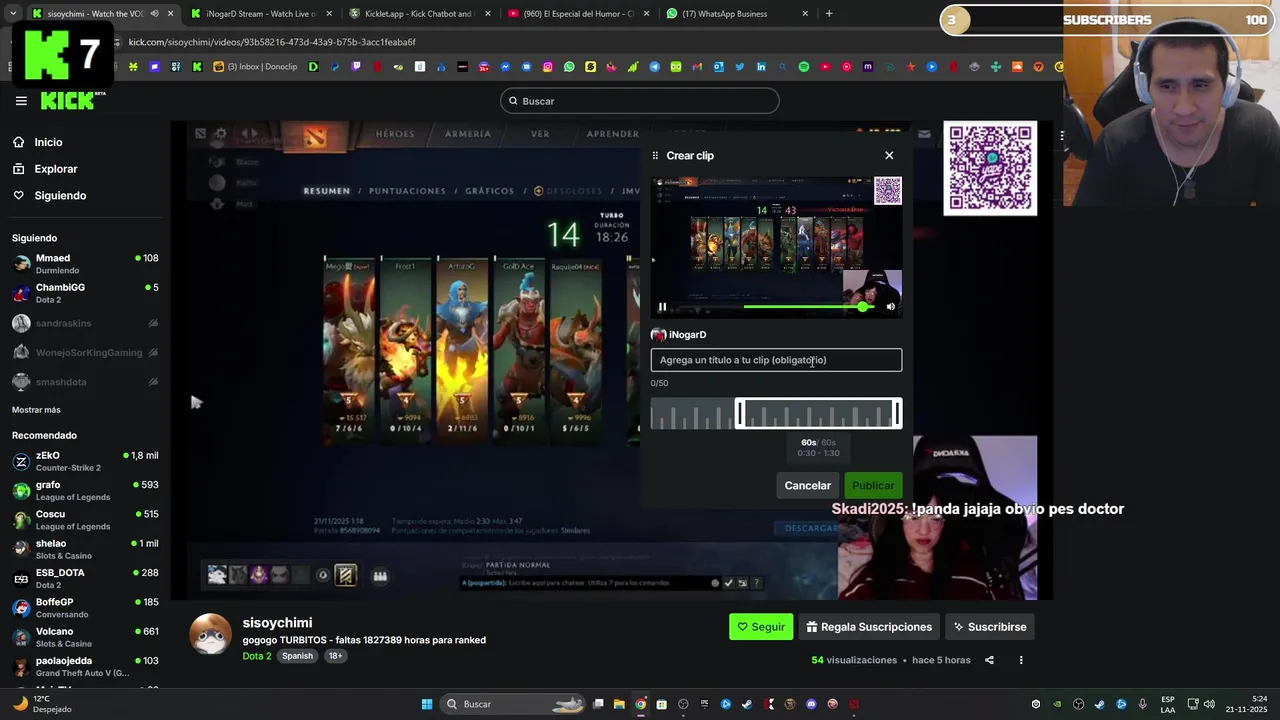Click the 18+ tag
This screenshot has height=720, width=1280.
[335, 656]
